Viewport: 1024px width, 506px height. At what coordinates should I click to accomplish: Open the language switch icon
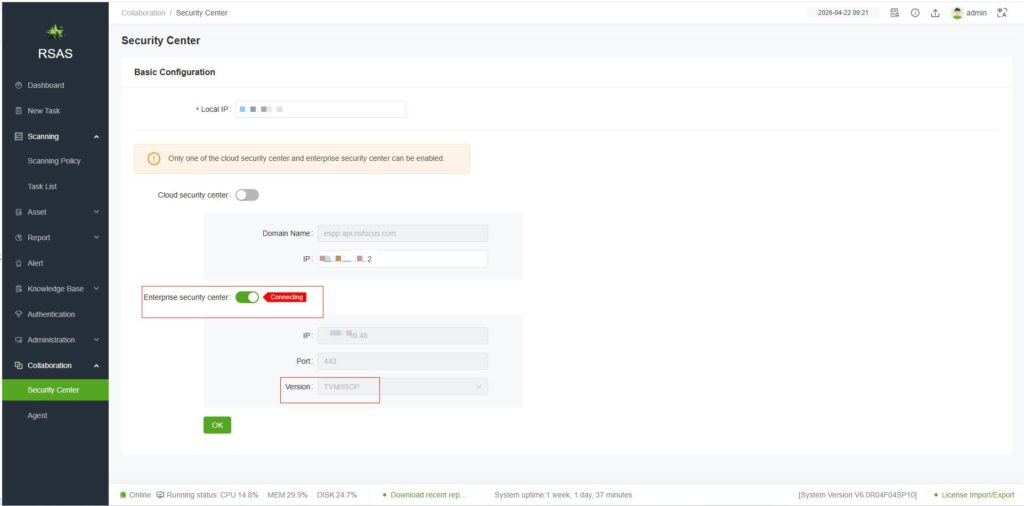[1002, 13]
